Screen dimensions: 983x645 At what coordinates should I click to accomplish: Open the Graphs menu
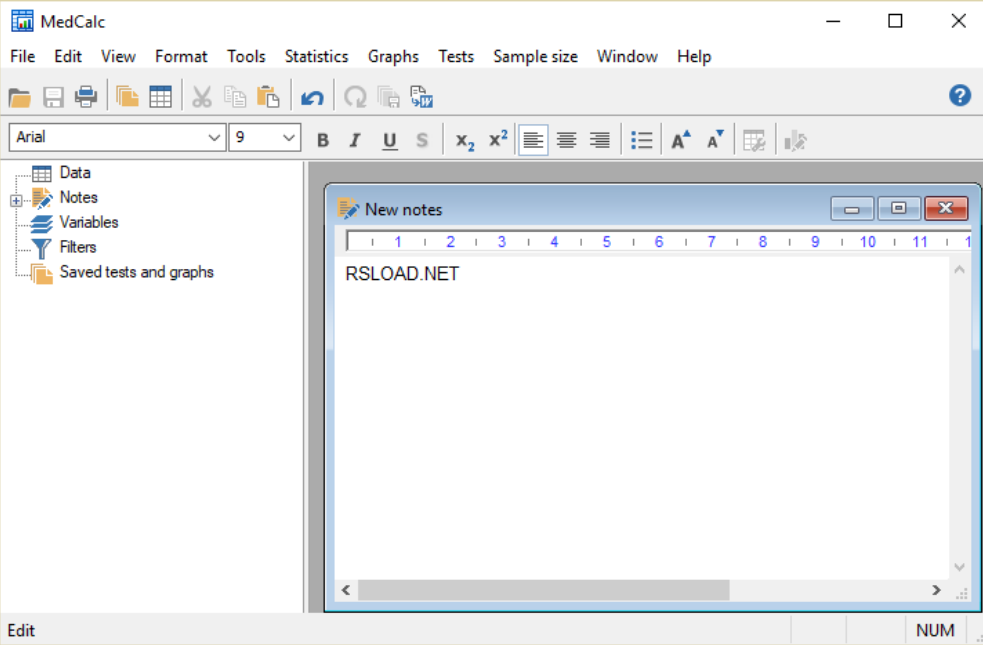[393, 56]
